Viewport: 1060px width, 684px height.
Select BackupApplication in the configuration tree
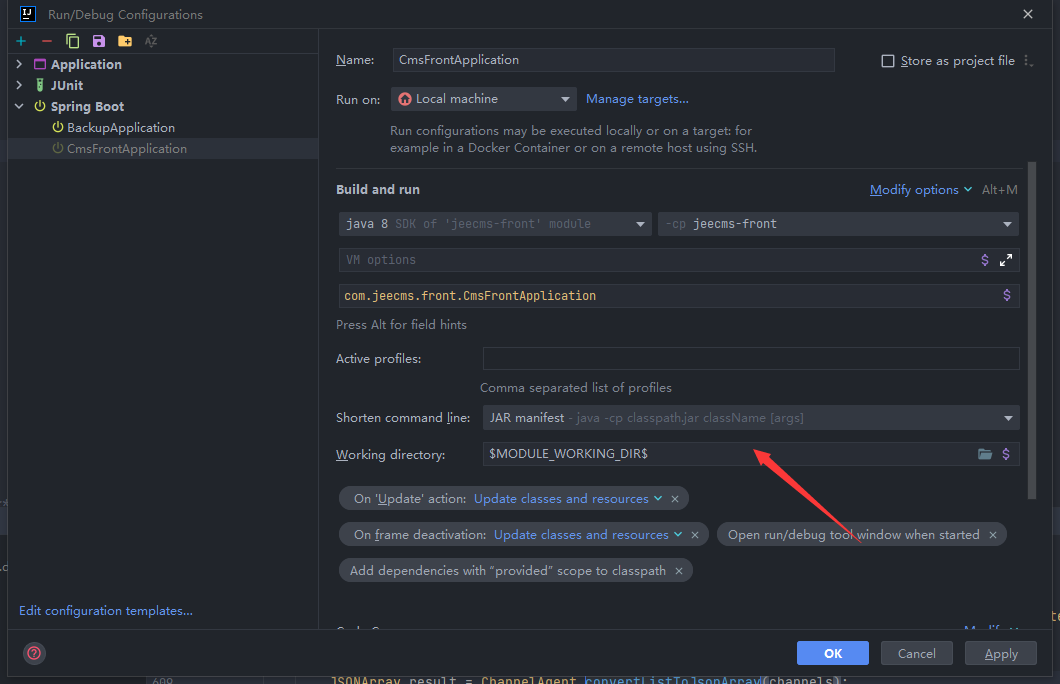(120, 128)
